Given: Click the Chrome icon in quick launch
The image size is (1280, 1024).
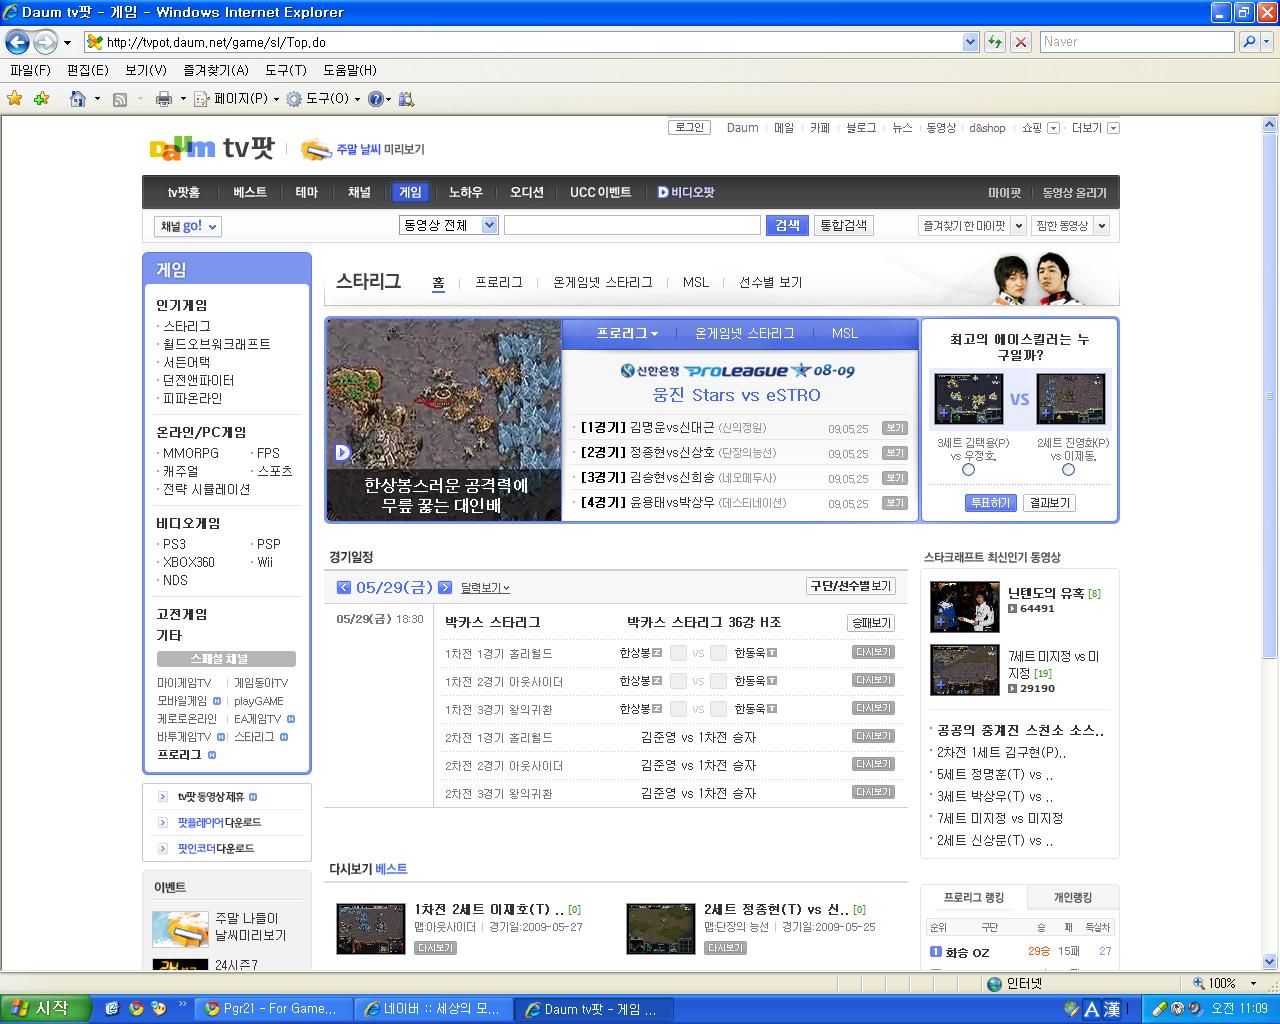Looking at the screenshot, I should pyautogui.click(x=135, y=1008).
